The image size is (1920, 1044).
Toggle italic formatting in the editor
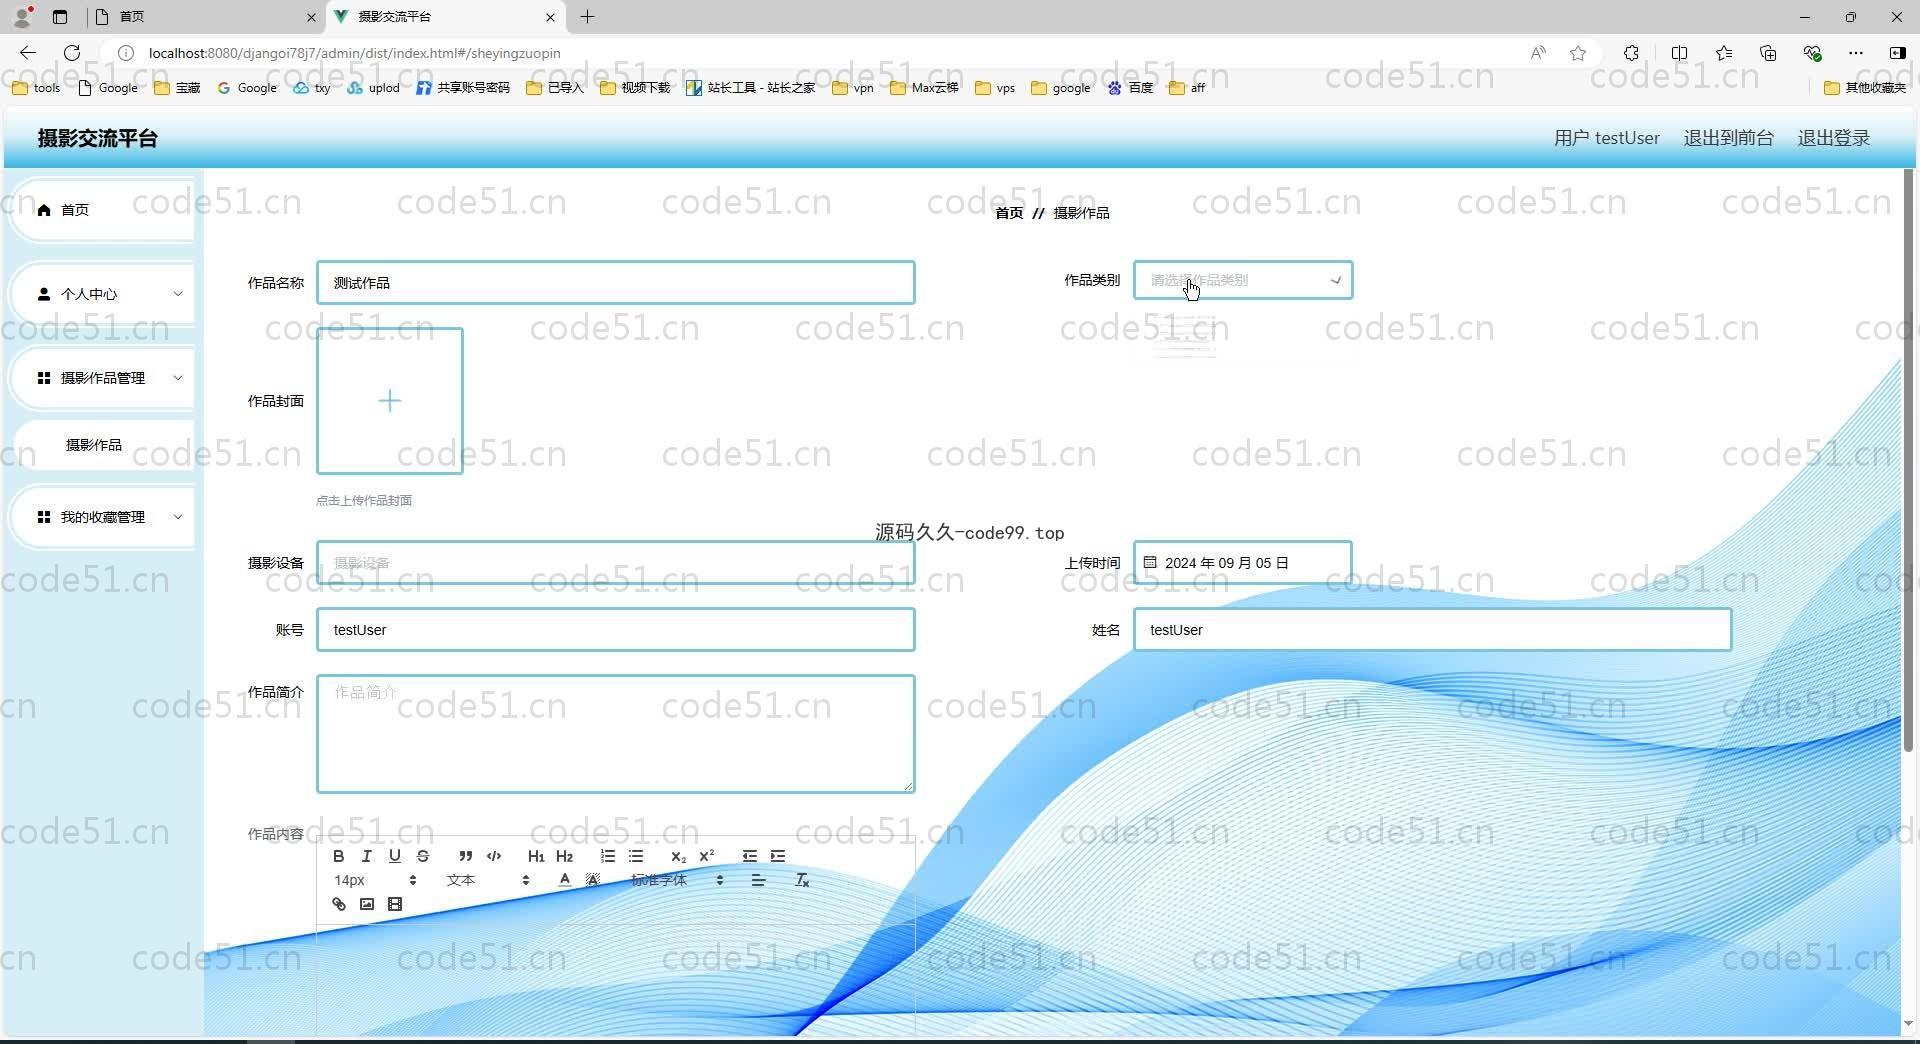pyautogui.click(x=367, y=856)
